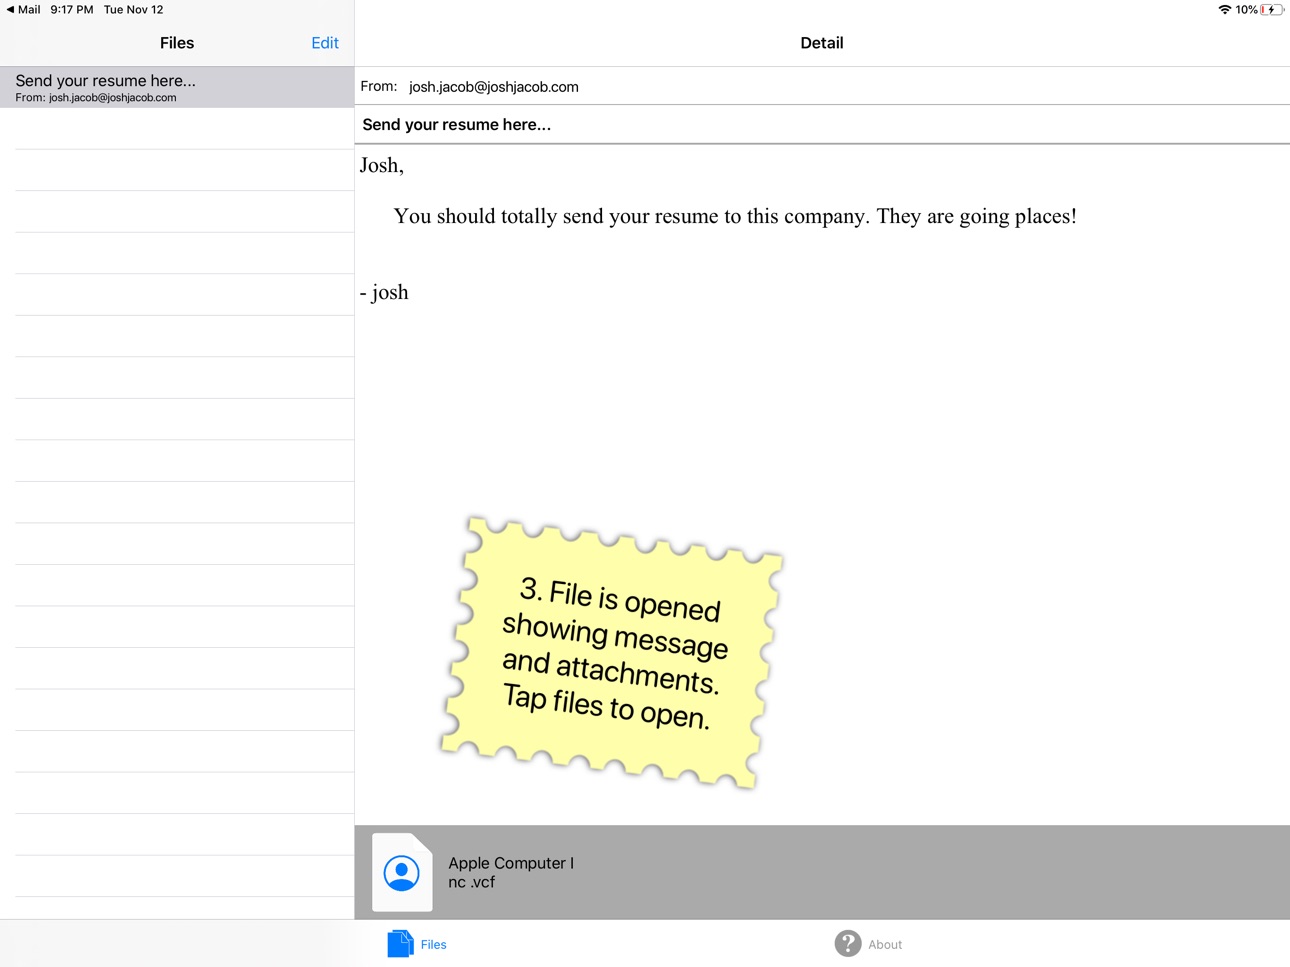
Task: Tap sender address josh.jacob@joshjacob.com in Detail
Action: (x=494, y=87)
